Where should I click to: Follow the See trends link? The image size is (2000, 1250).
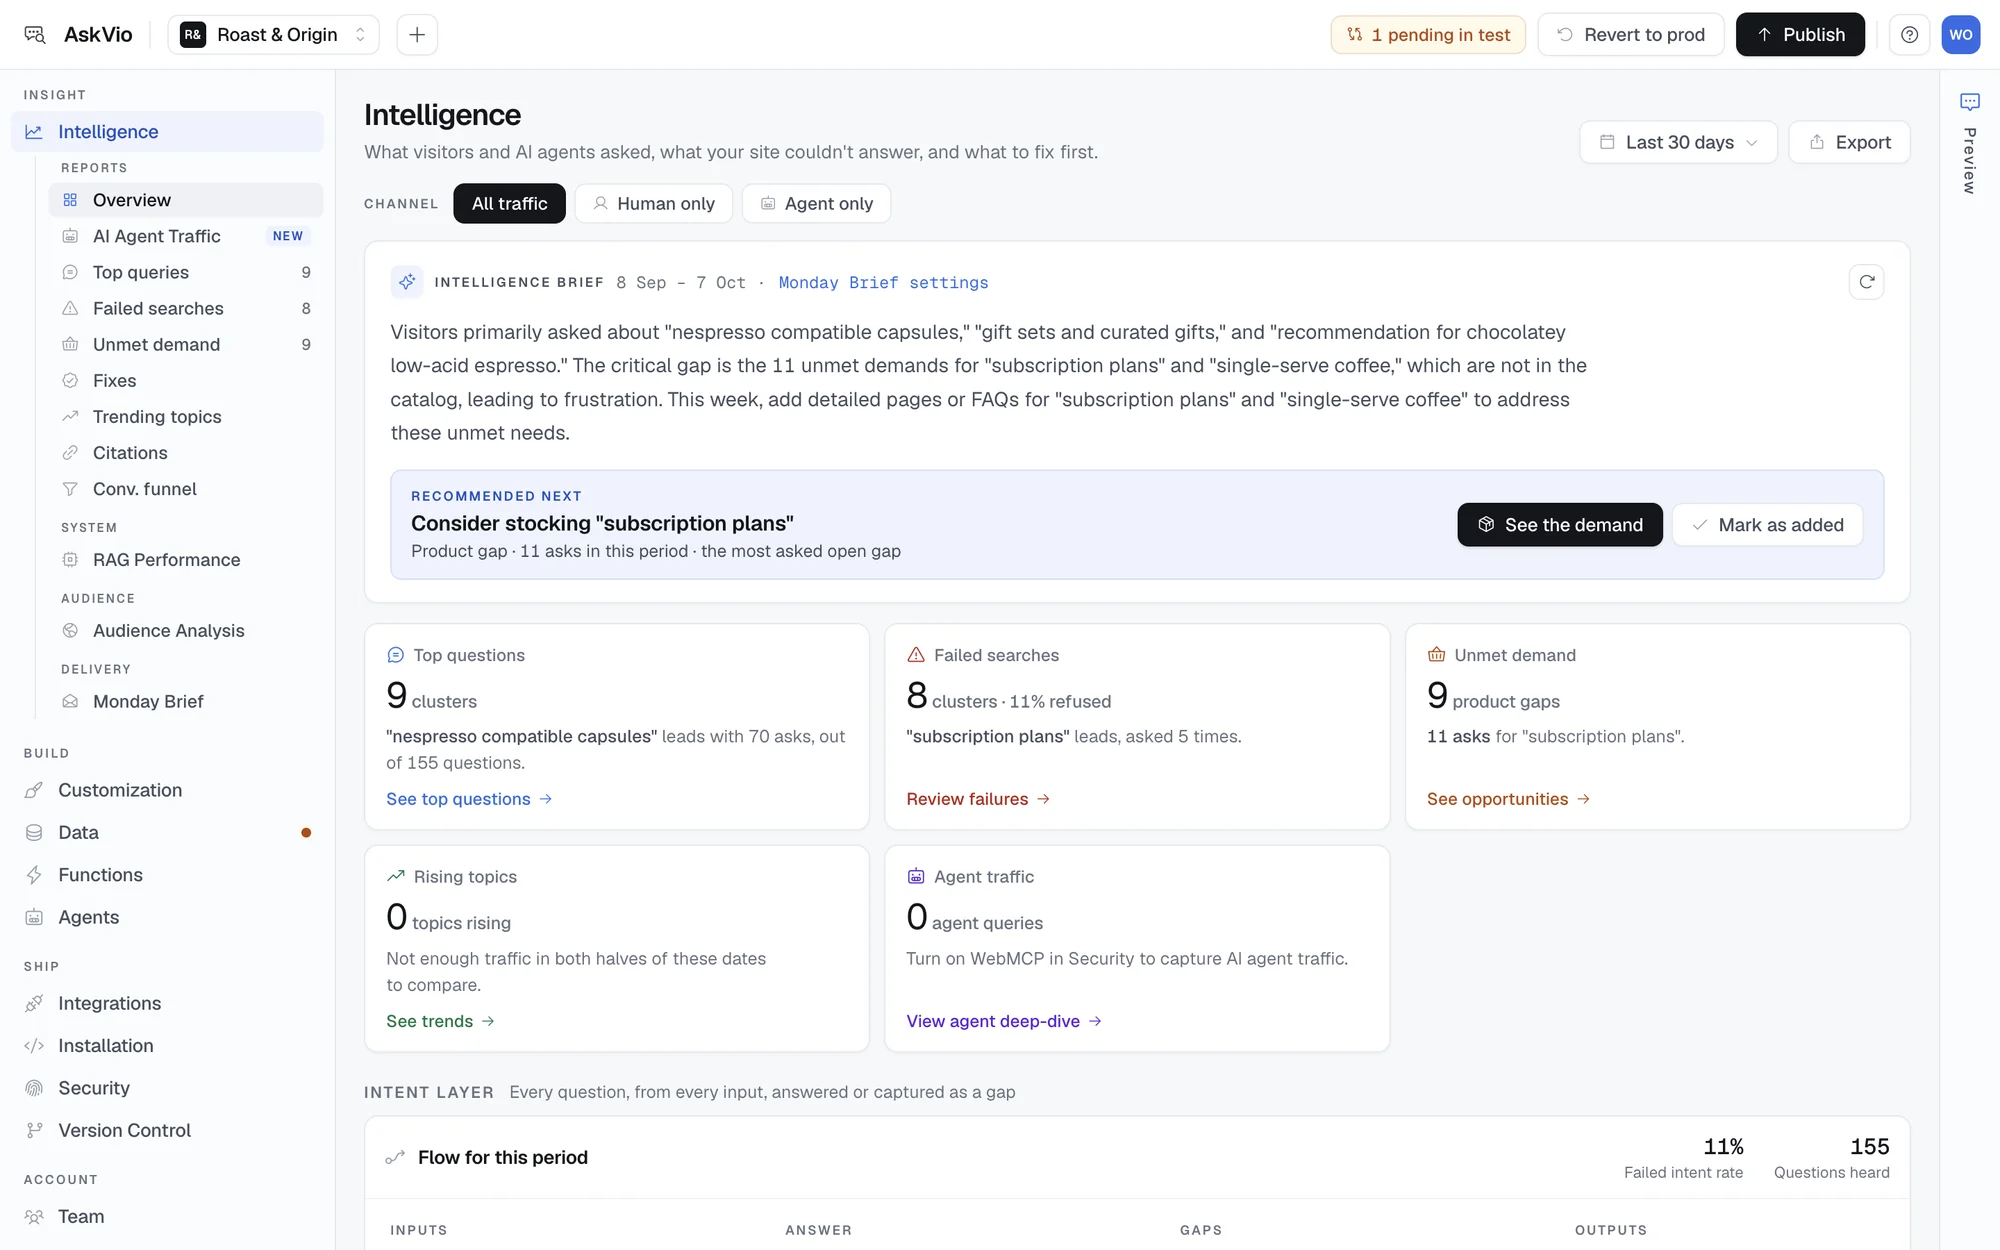coord(440,1021)
